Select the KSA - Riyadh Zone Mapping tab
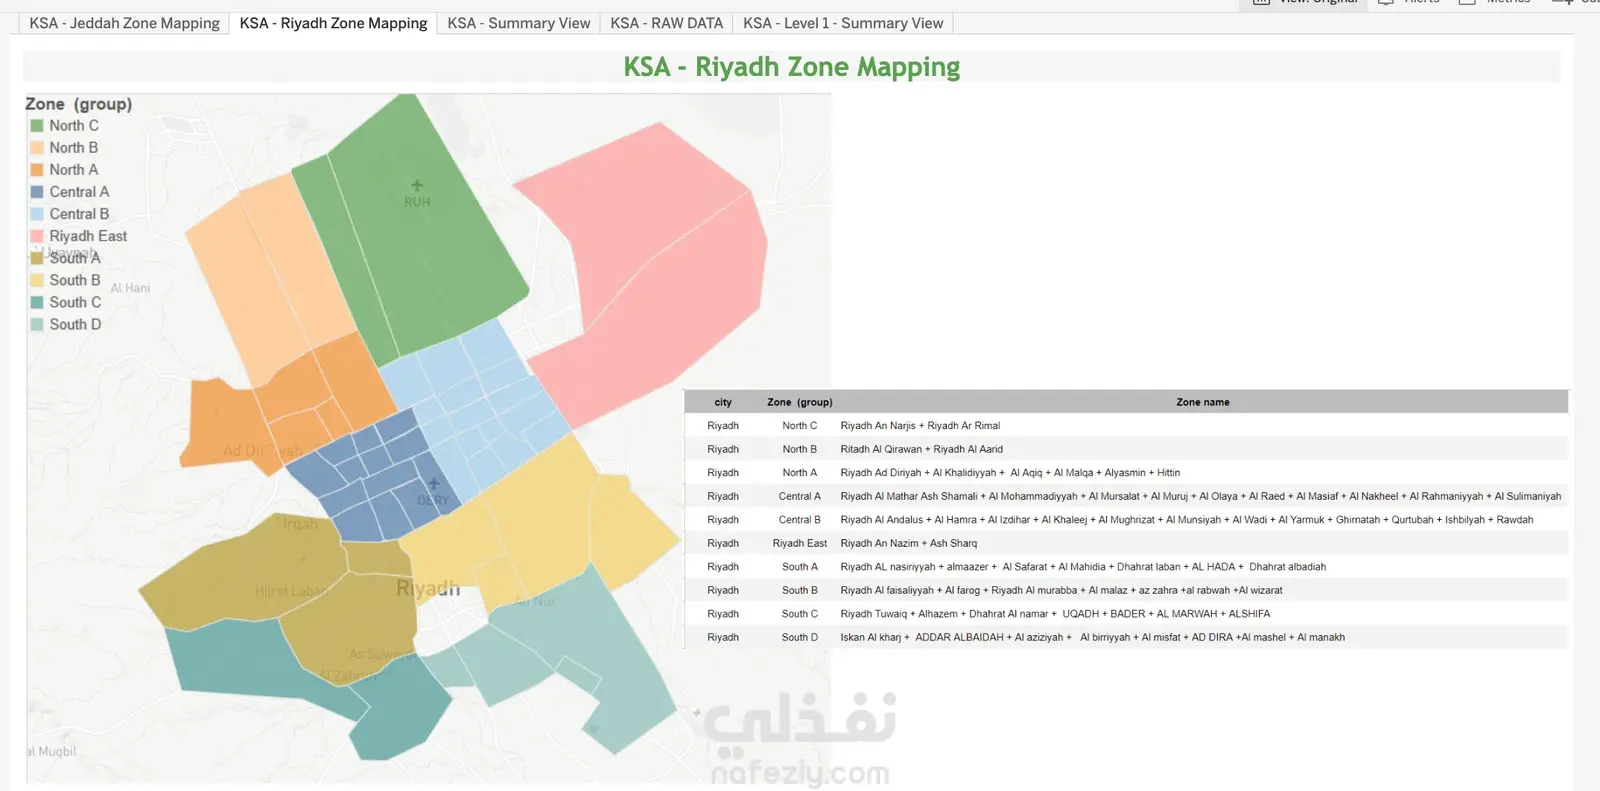The width and height of the screenshot is (1600, 791). [333, 23]
